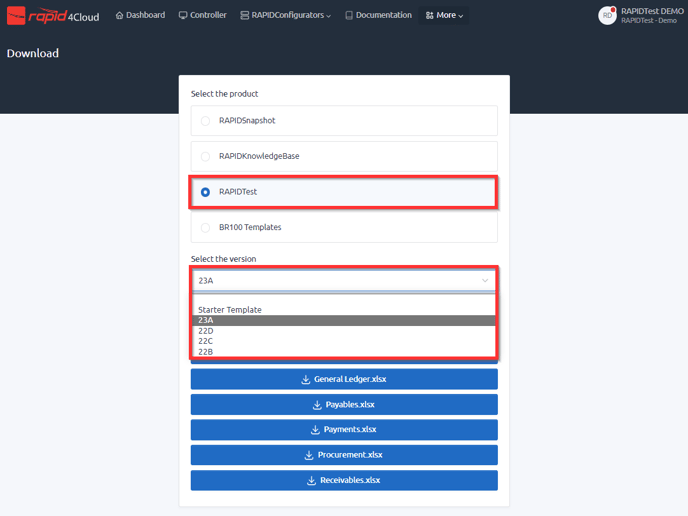
Task: Click the Download page heading
Action: (x=32, y=53)
